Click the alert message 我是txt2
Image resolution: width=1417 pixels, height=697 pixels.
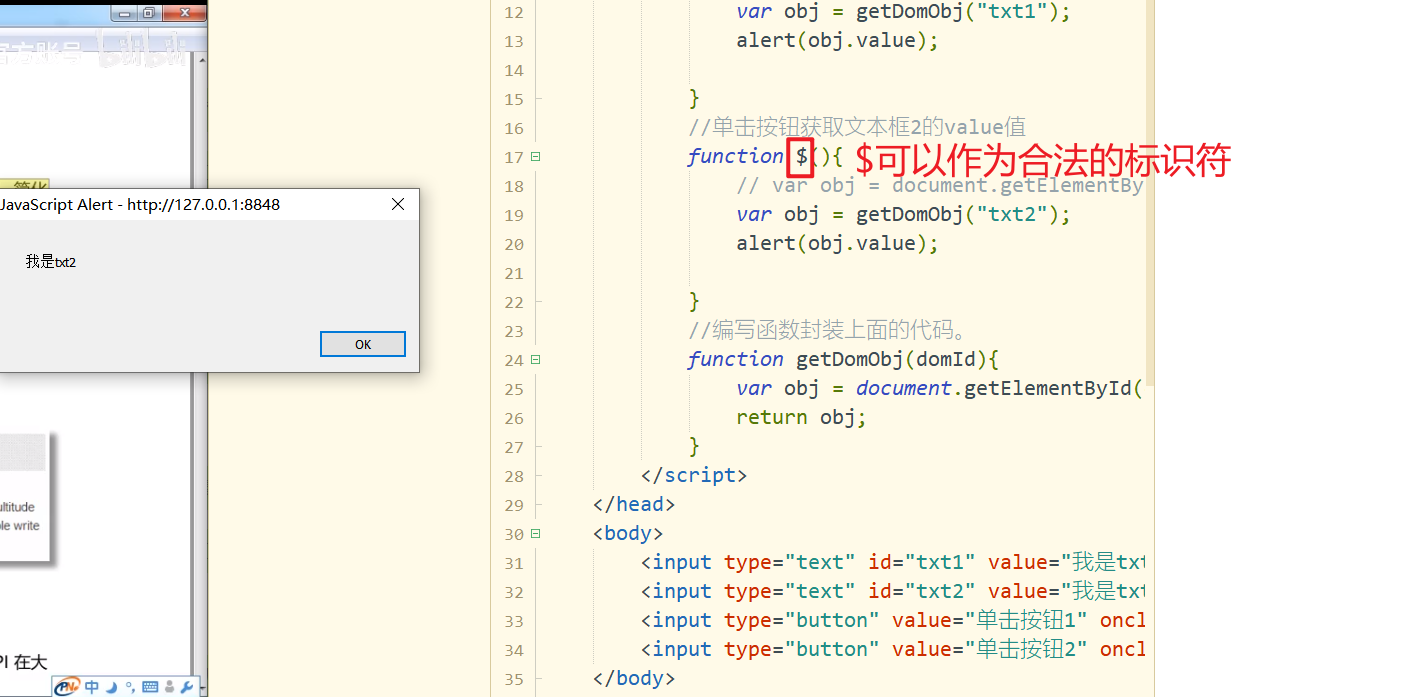[x=51, y=262]
